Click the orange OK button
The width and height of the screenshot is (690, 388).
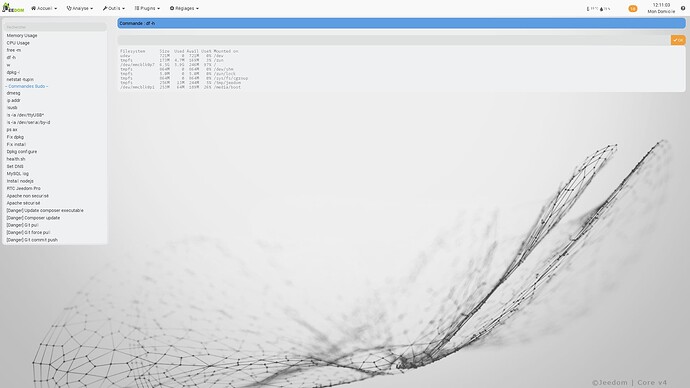[x=678, y=40]
